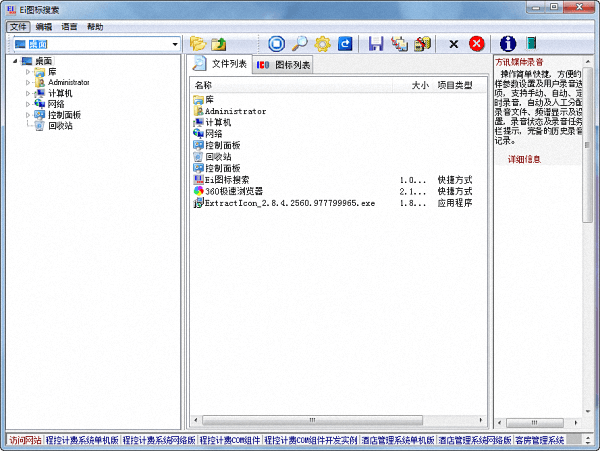Image resolution: width=600 pixels, height=451 pixels.
Task: Open the 文件 menu
Action: click(18, 27)
